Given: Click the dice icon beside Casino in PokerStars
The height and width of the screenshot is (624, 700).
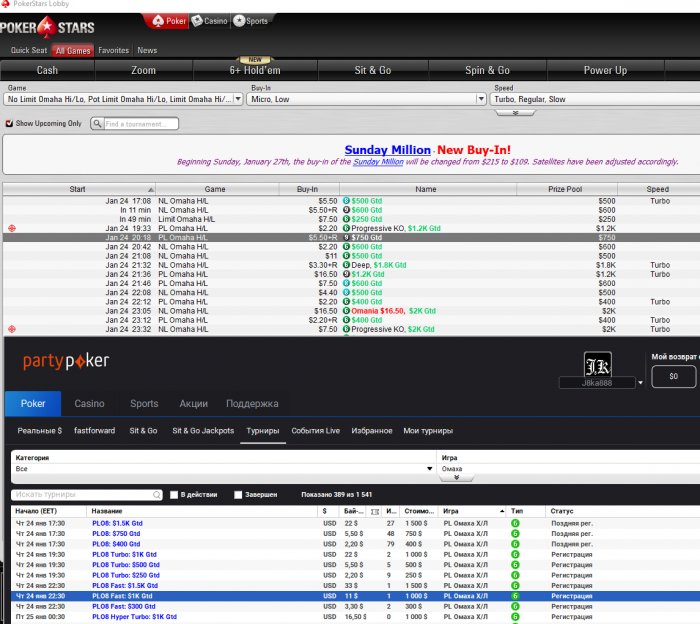Looking at the screenshot, I should coord(197,21).
